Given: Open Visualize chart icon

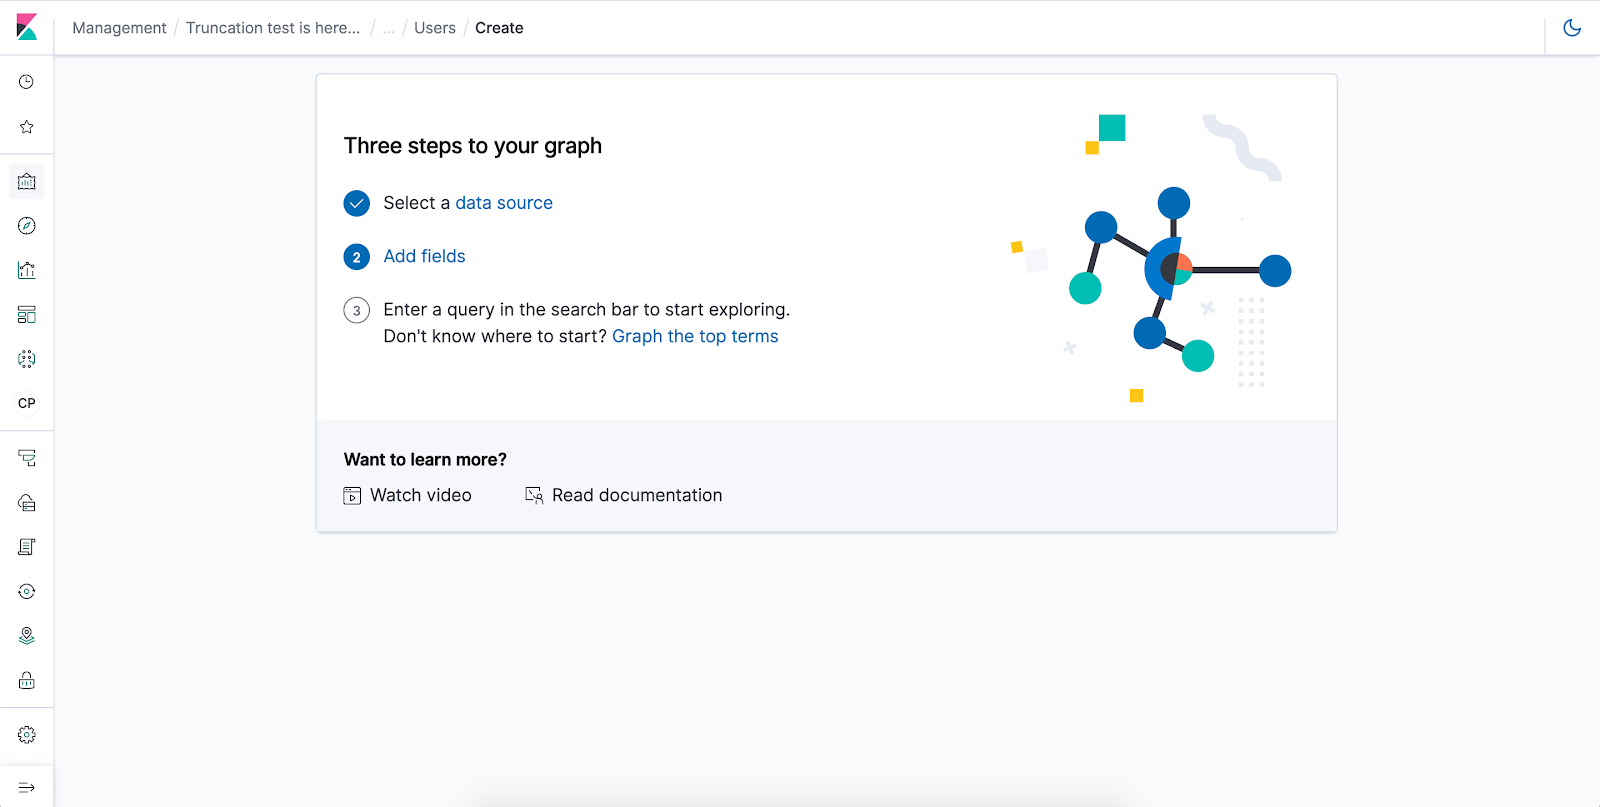Looking at the screenshot, I should pyautogui.click(x=27, y=270).
